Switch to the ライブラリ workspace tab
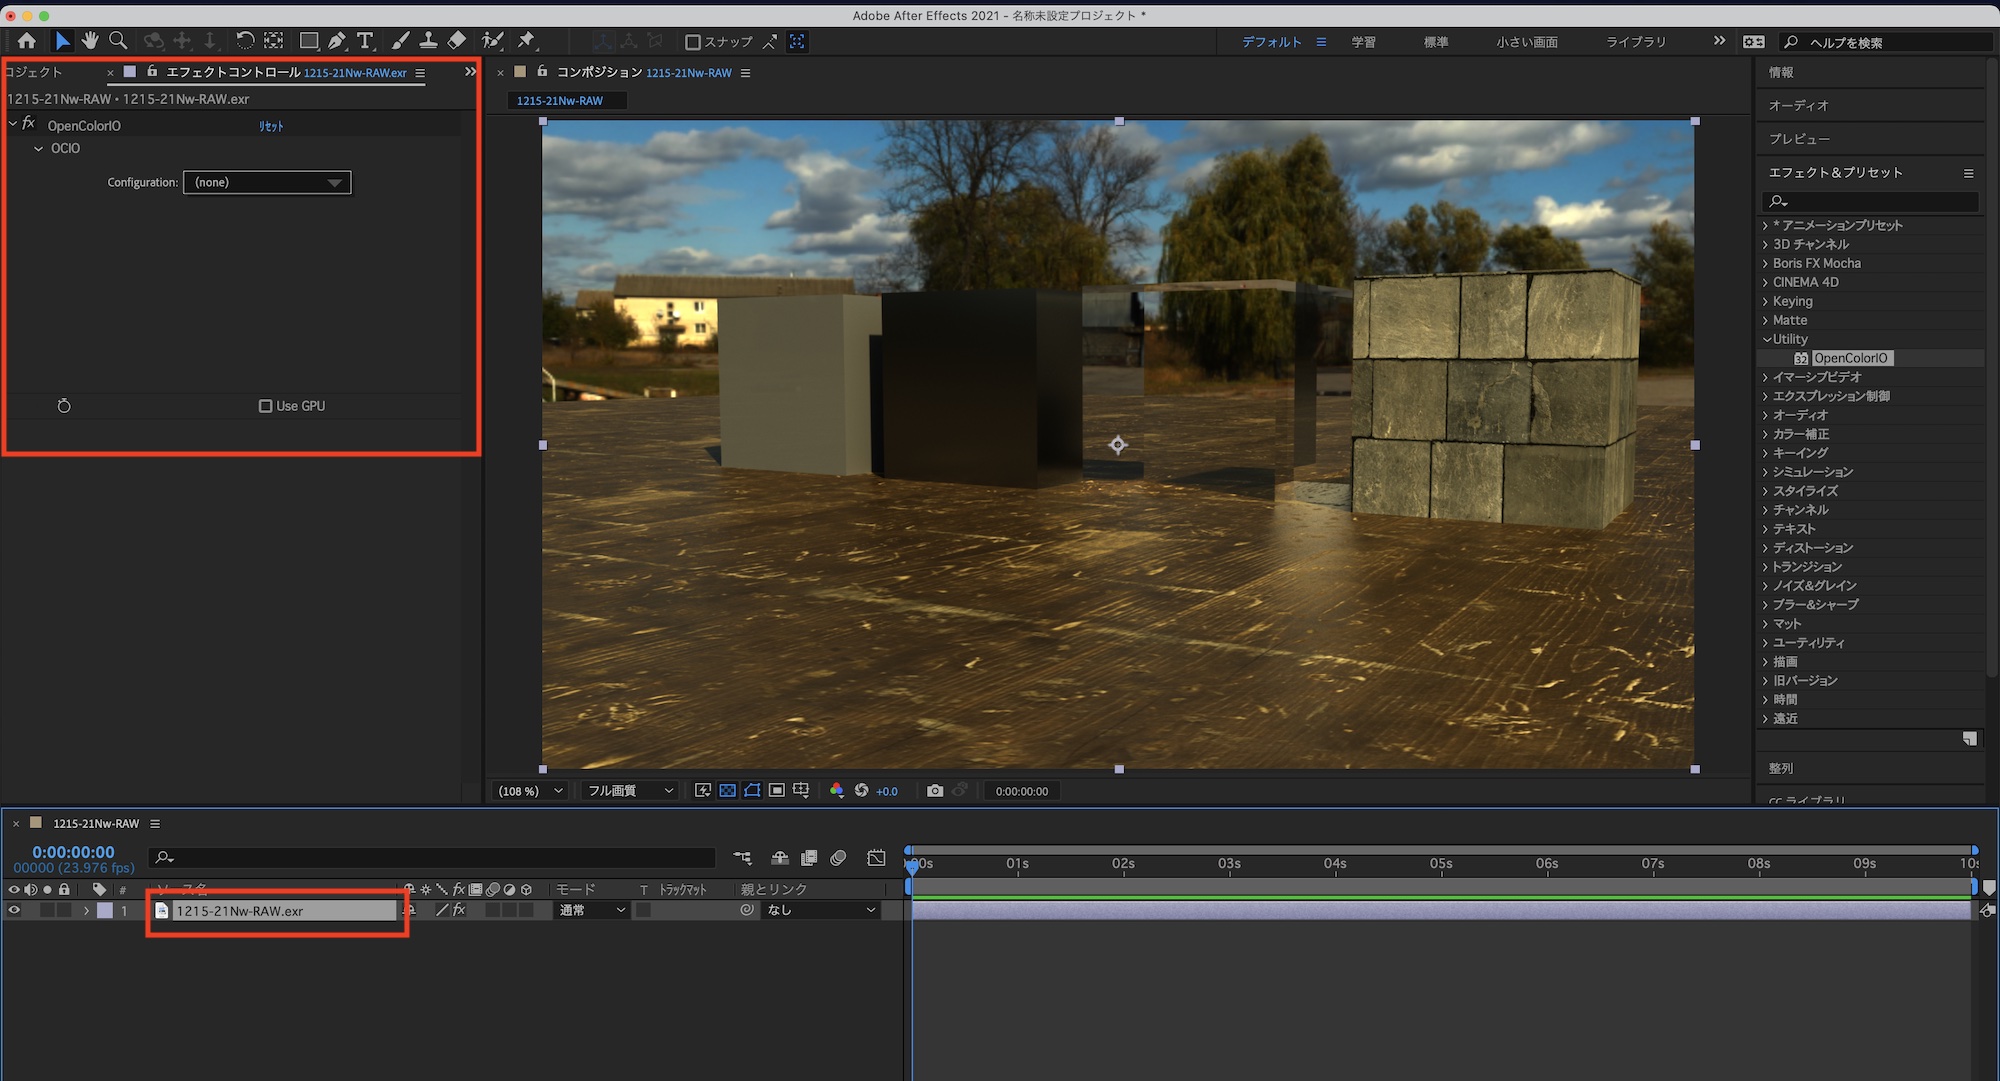The height and width of the screenshot is (1081, 2000). click(x=1635, y=42)
